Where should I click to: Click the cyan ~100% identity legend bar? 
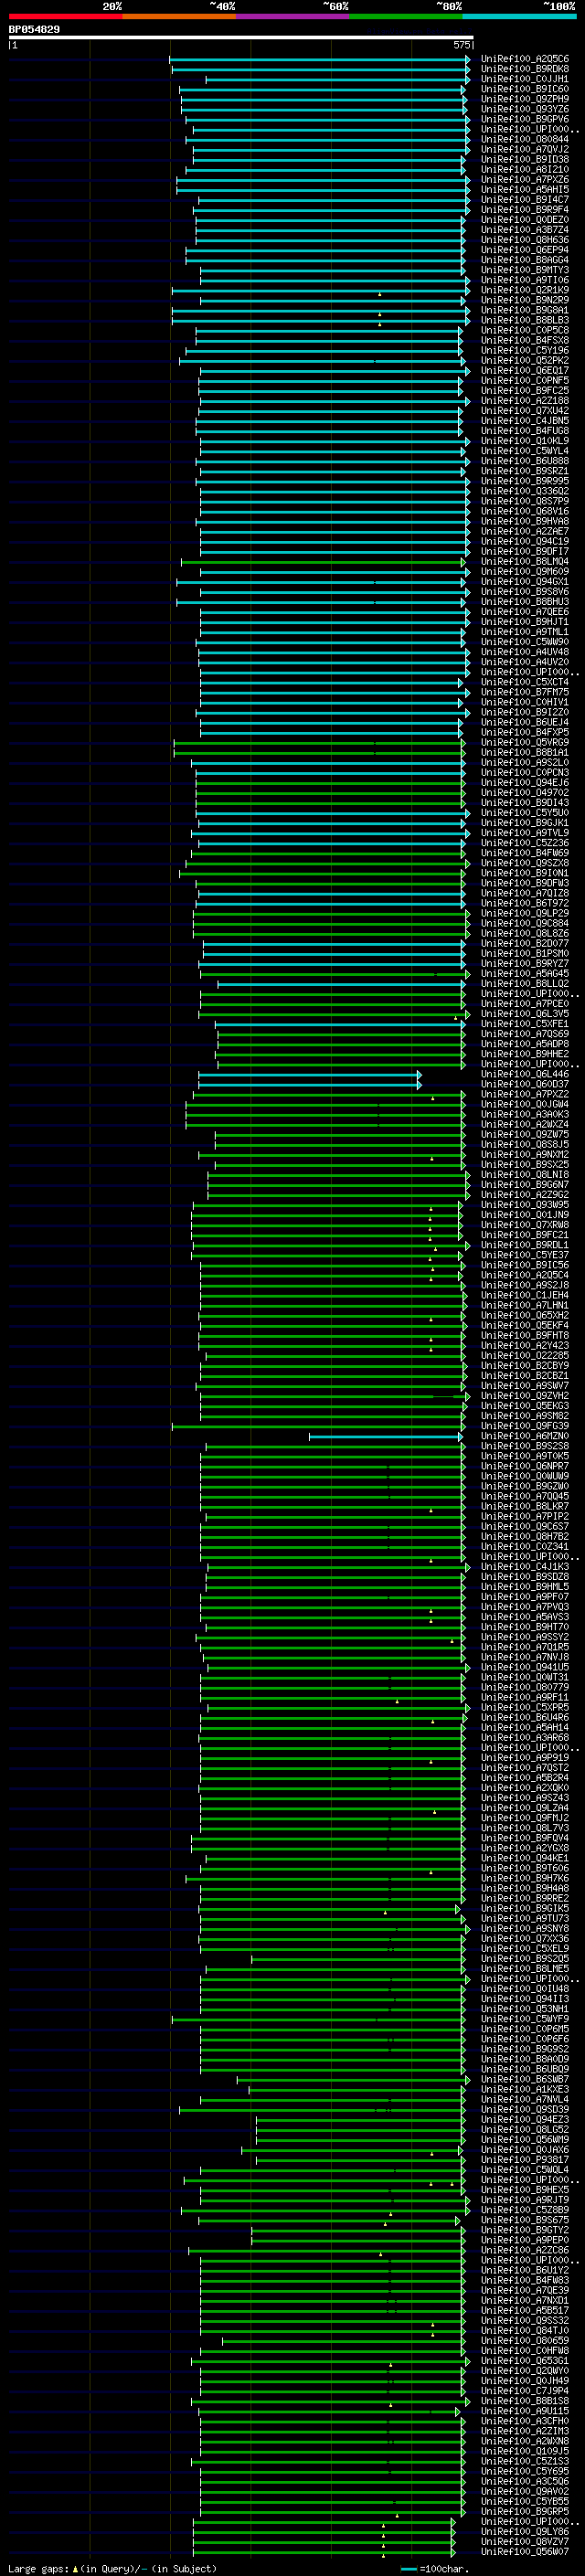(x=519, y=16)
